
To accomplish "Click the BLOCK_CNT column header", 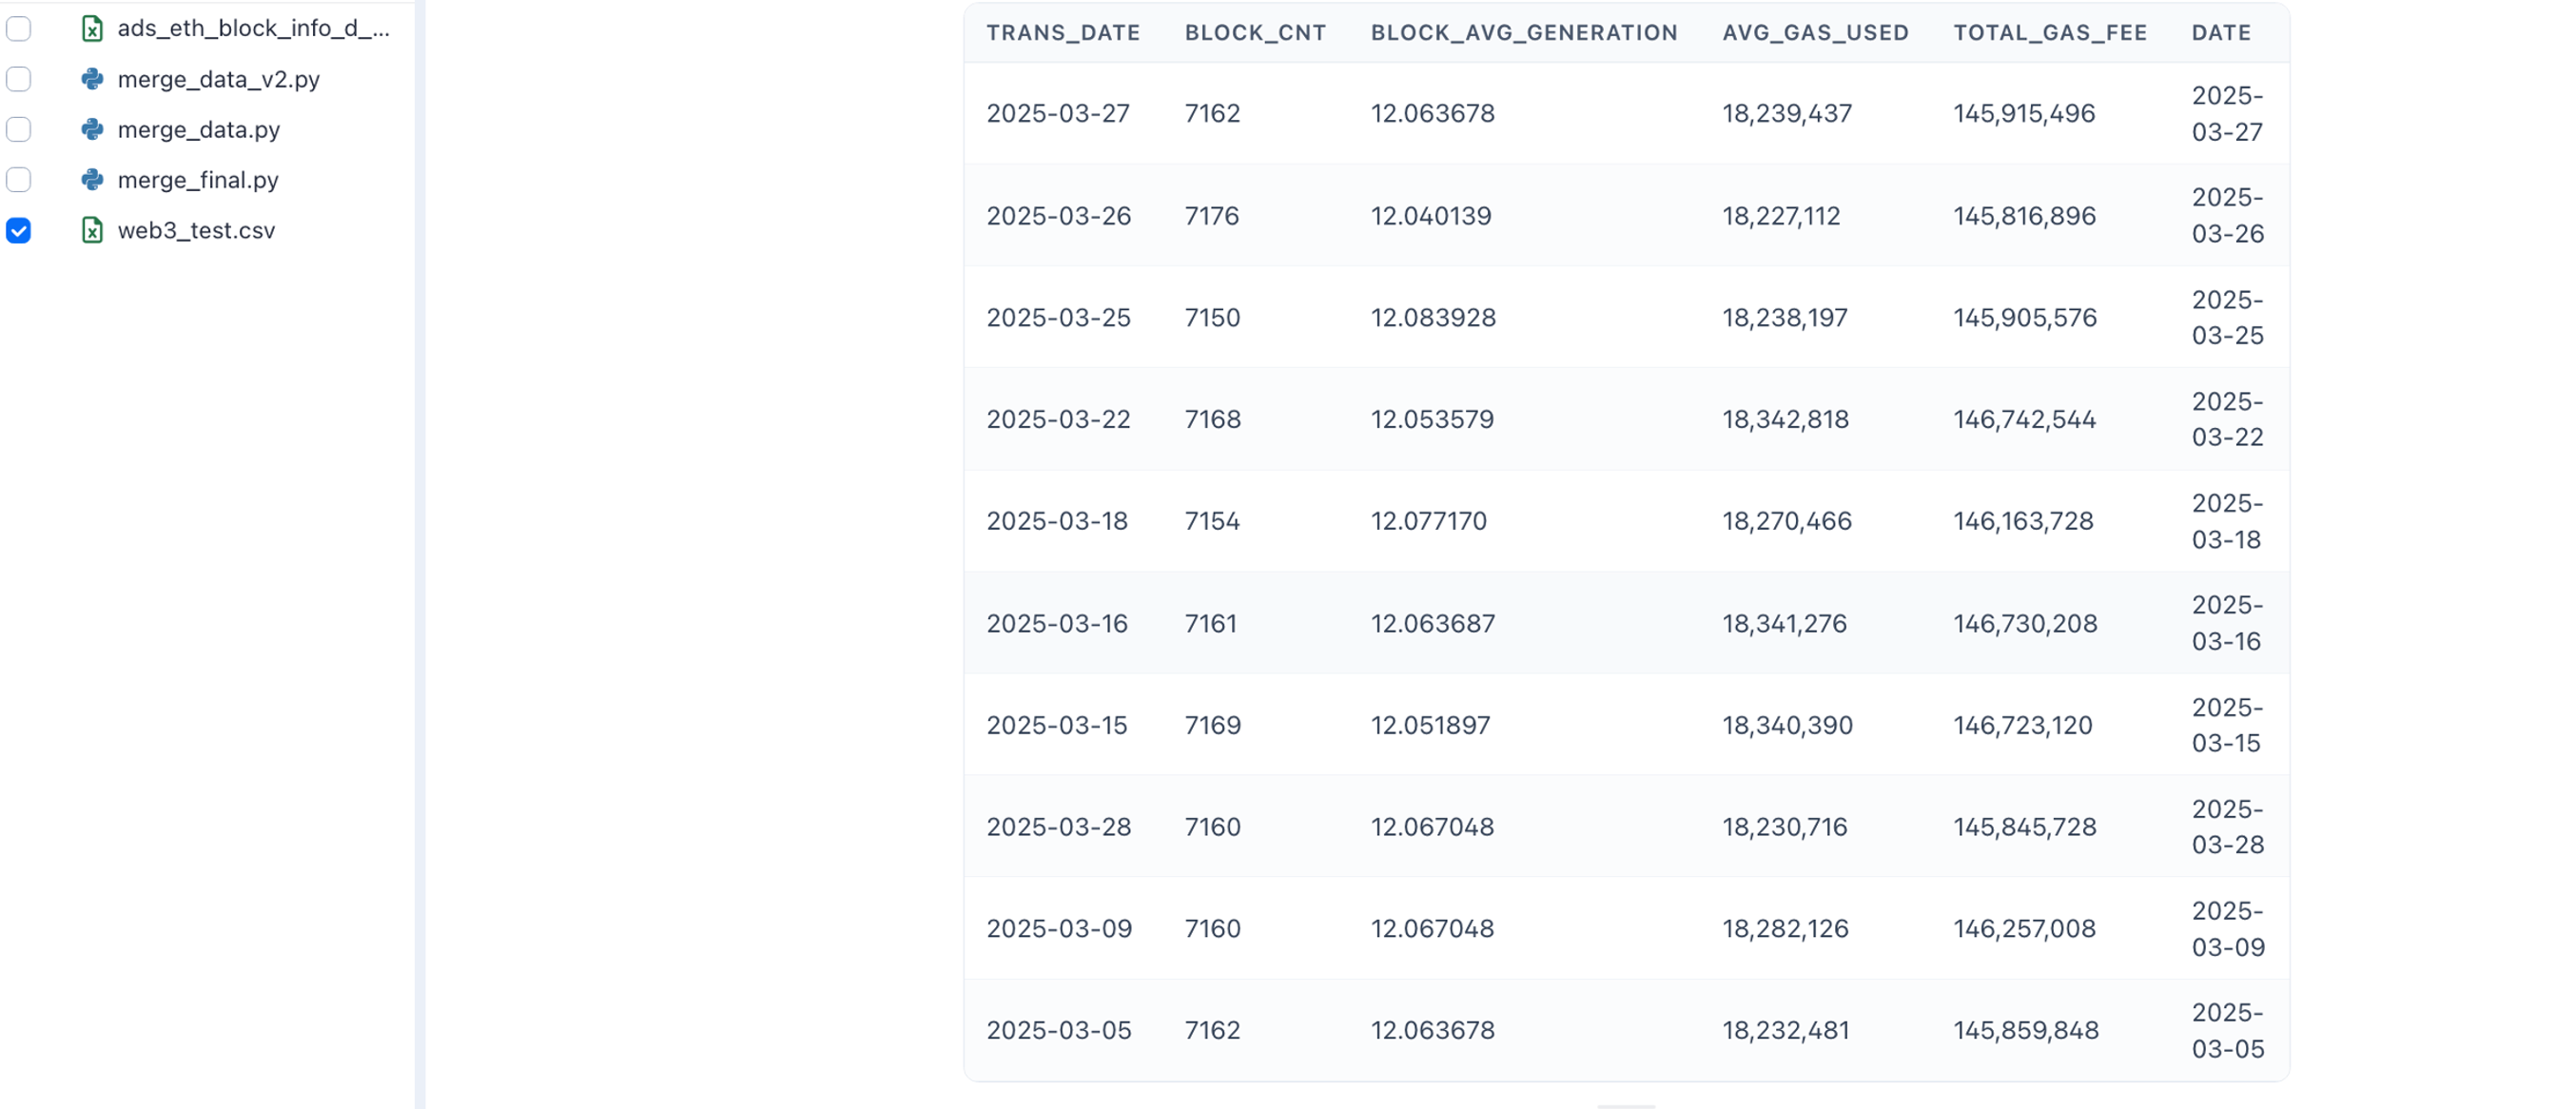I will [x=1255, y=33].
